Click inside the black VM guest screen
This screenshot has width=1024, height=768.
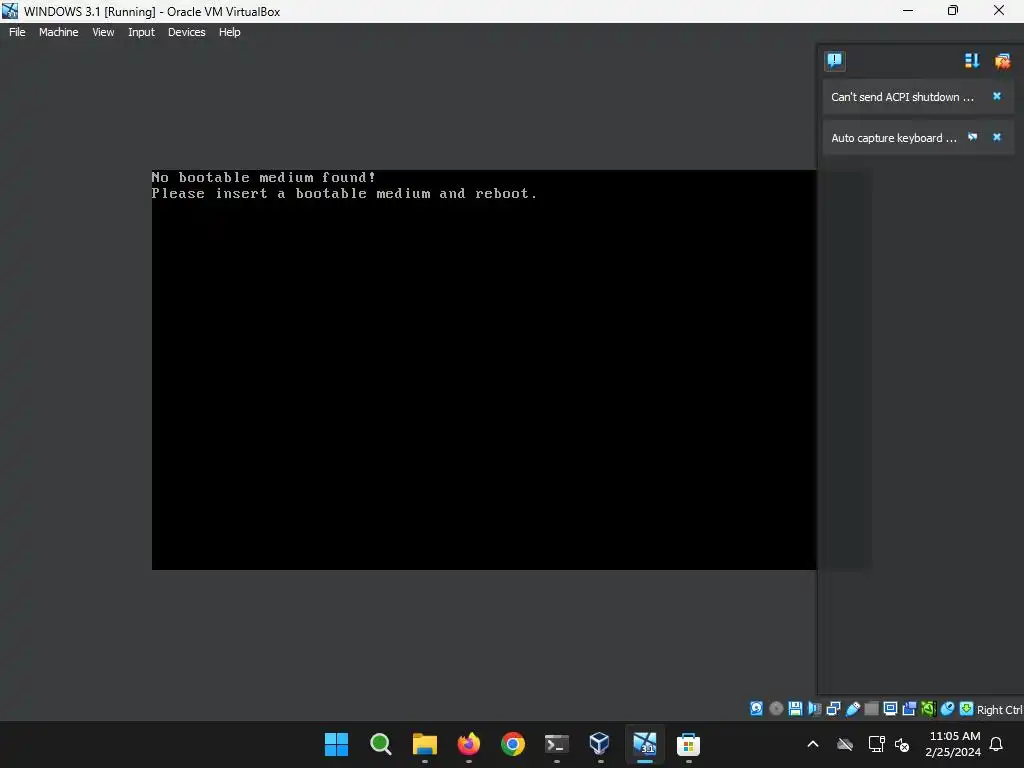click(483, 370)
